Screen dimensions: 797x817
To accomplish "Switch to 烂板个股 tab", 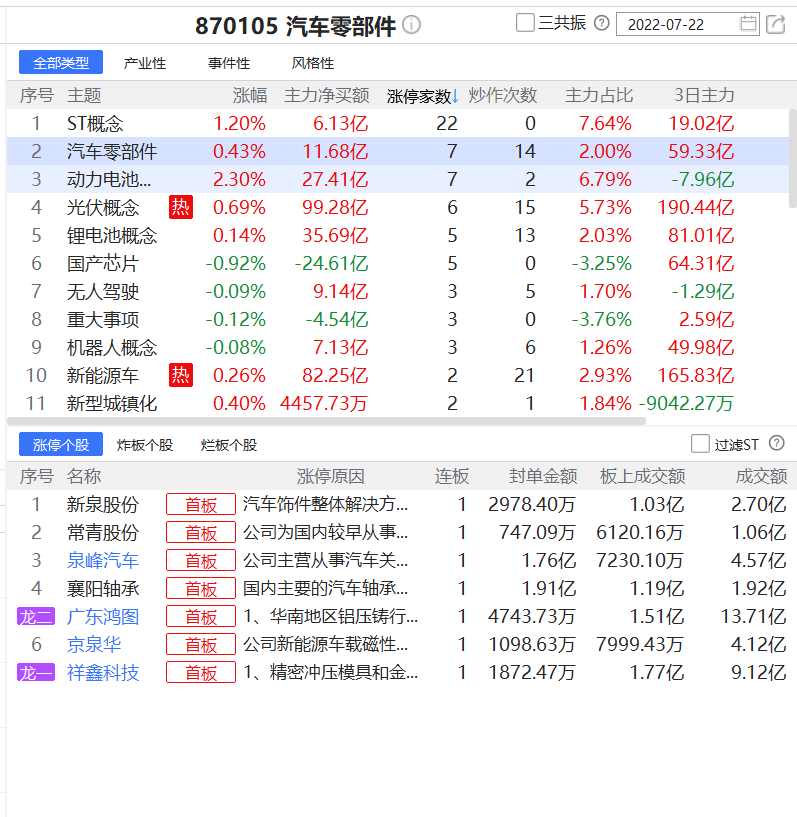I will 229,445.
